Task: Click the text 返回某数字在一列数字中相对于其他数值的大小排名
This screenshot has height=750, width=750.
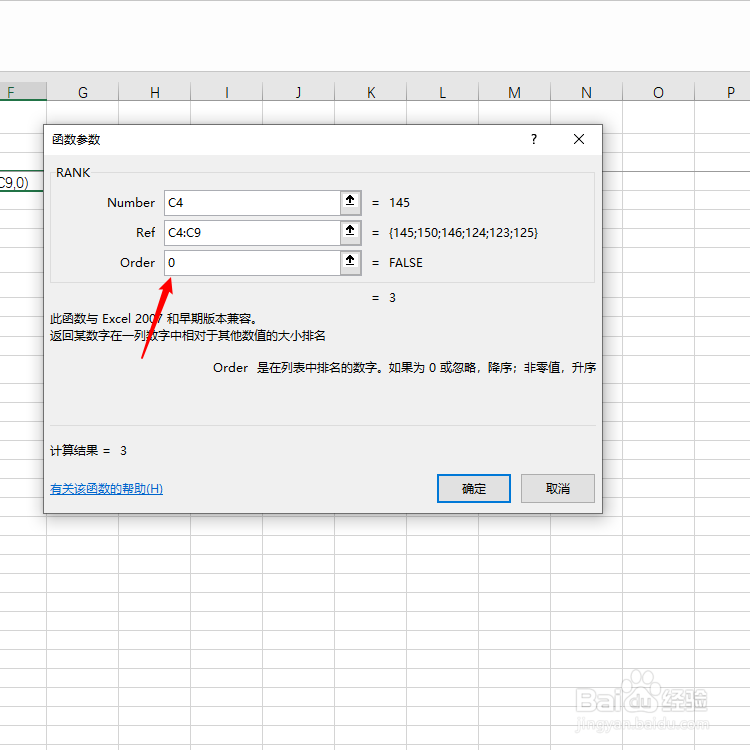Action: (188, 336)
